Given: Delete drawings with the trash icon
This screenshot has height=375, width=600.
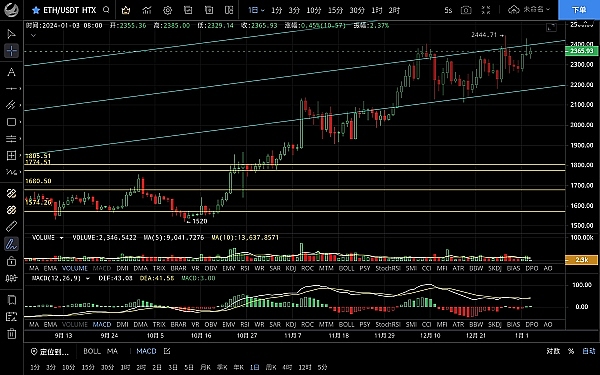Looking at the screenshot, I should pos(11,333).
